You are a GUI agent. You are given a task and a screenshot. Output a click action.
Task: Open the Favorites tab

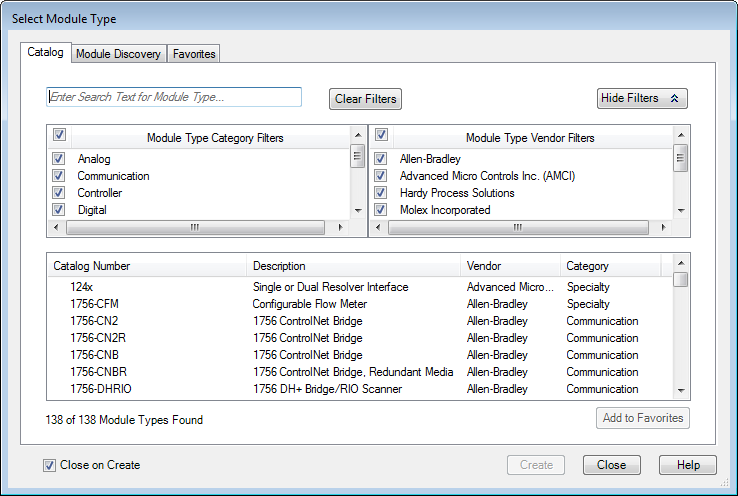pyautogui.click(x=193, y=54)
